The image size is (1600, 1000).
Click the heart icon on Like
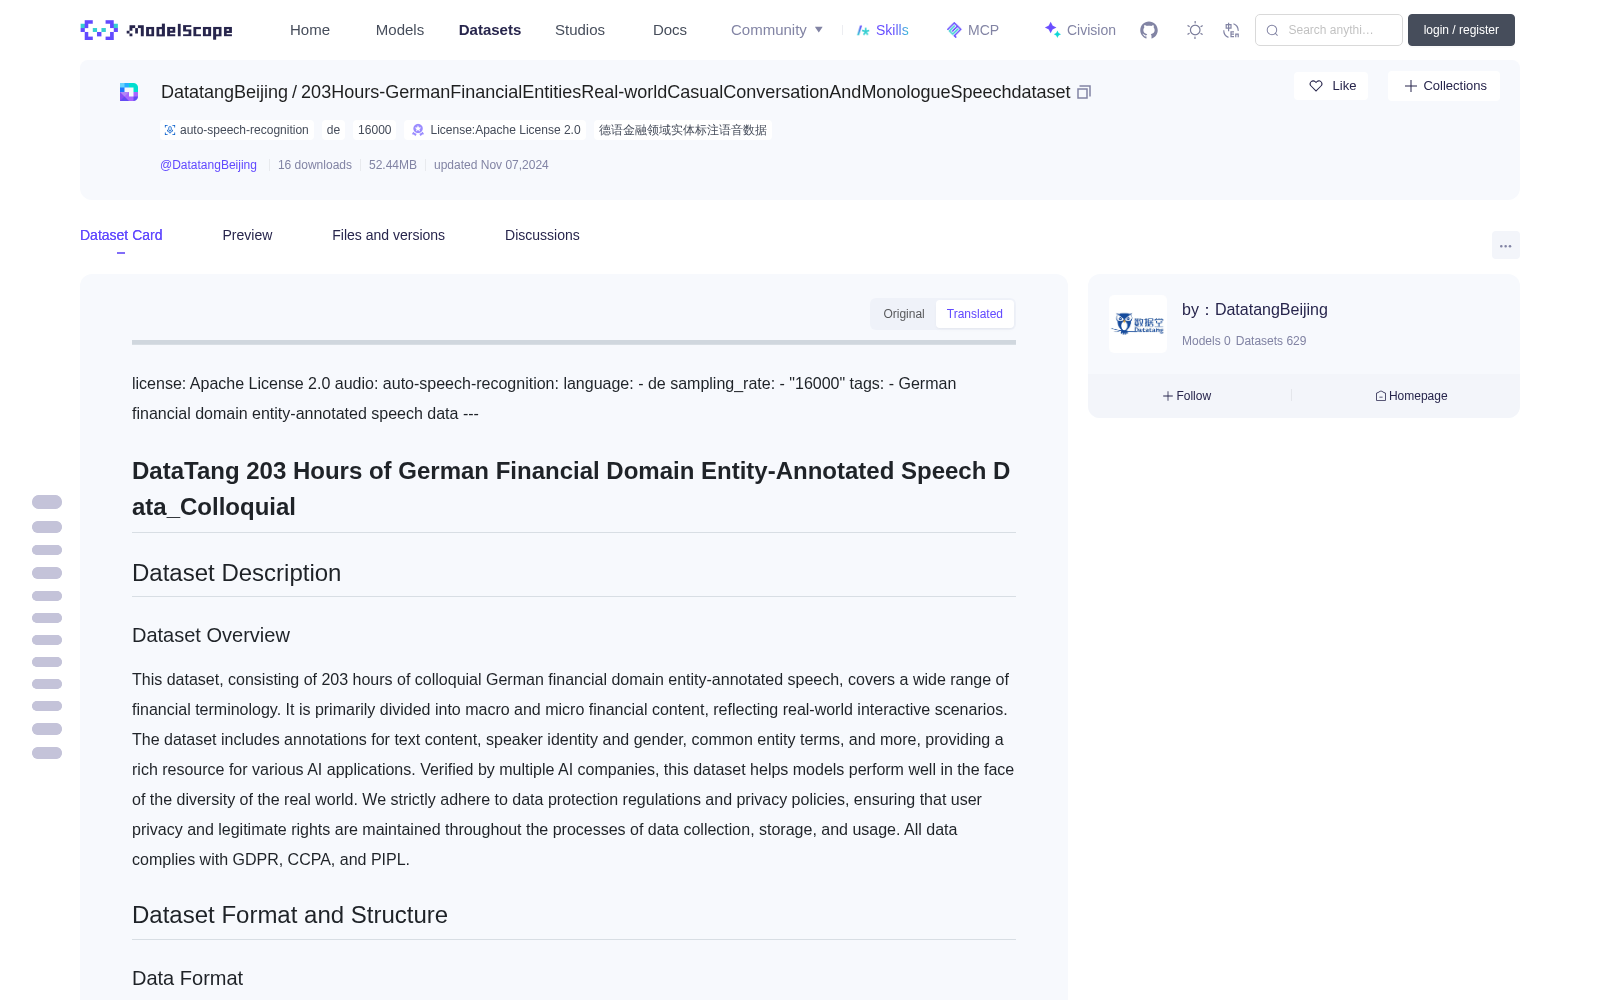(1316, 86)
